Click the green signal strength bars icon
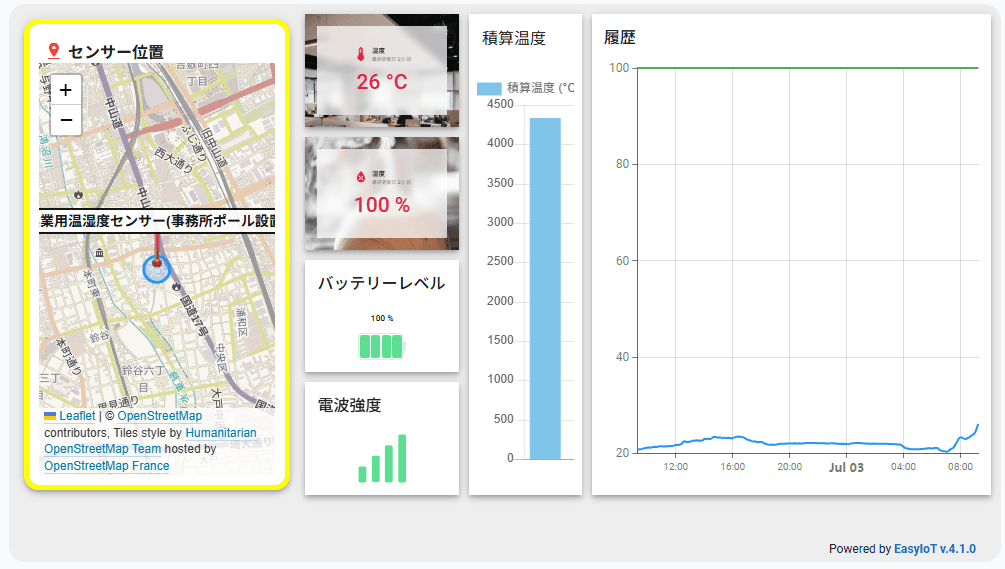The image size is (1005, 569). pyautogui.click(x=382, y=458)
